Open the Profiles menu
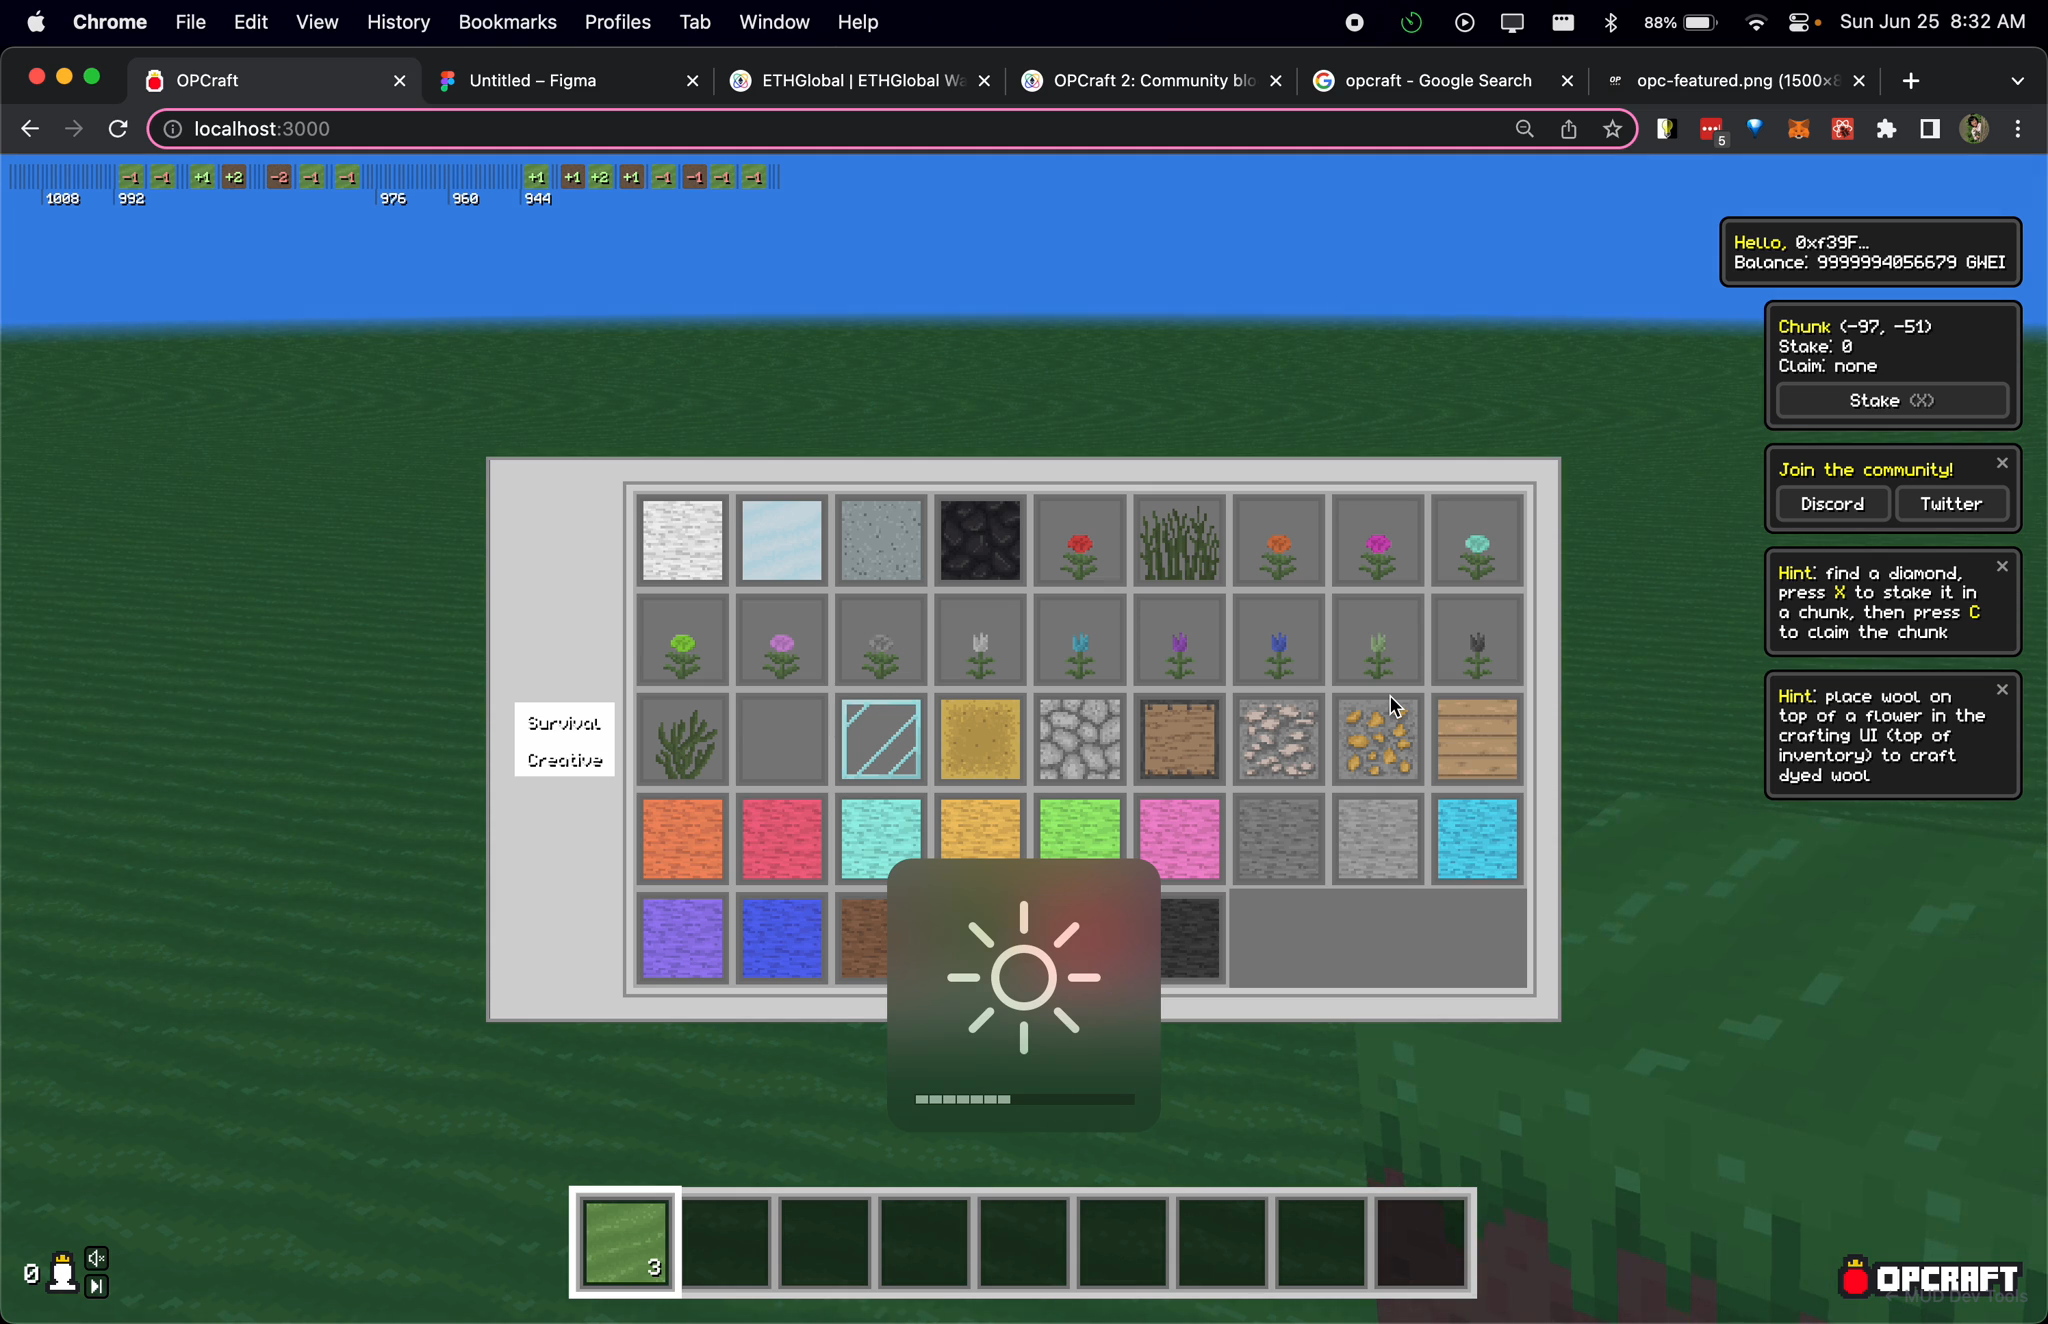2048x1324 pixels. [617, 22]
